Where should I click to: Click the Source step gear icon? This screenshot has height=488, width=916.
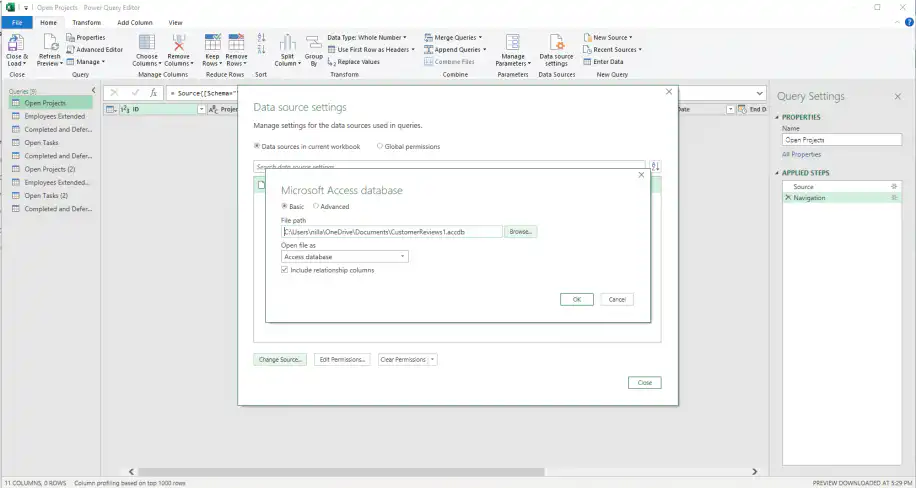tap(893, 186)
